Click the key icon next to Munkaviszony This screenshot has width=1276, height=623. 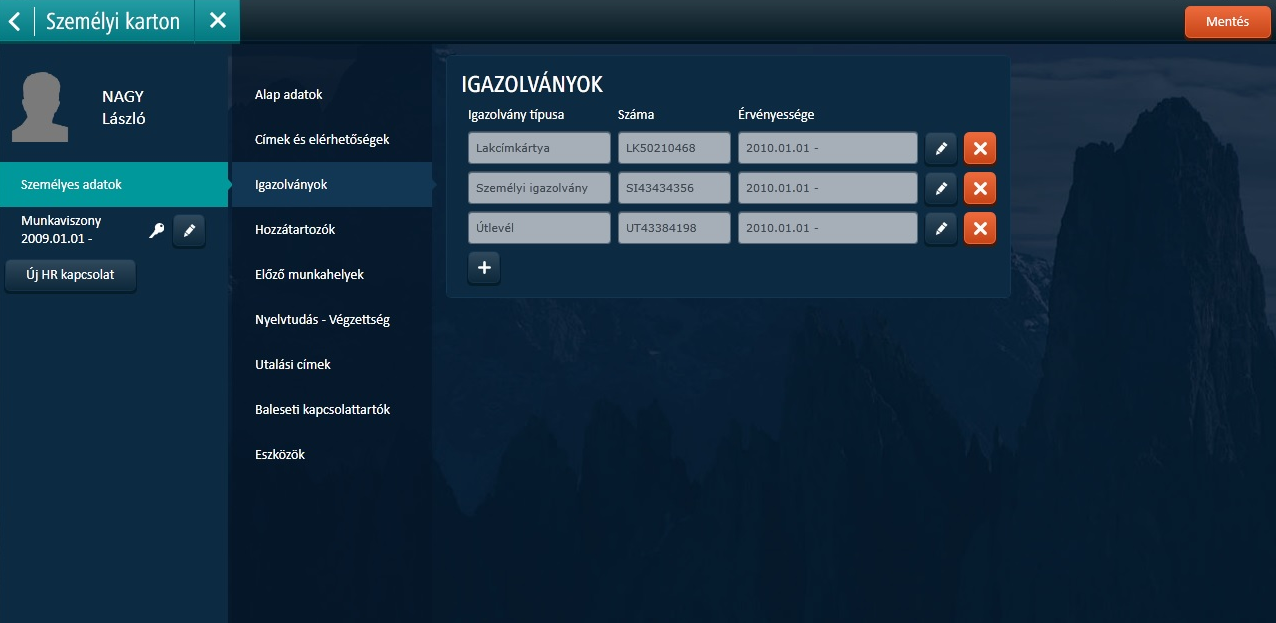click(x=156, y=231)
